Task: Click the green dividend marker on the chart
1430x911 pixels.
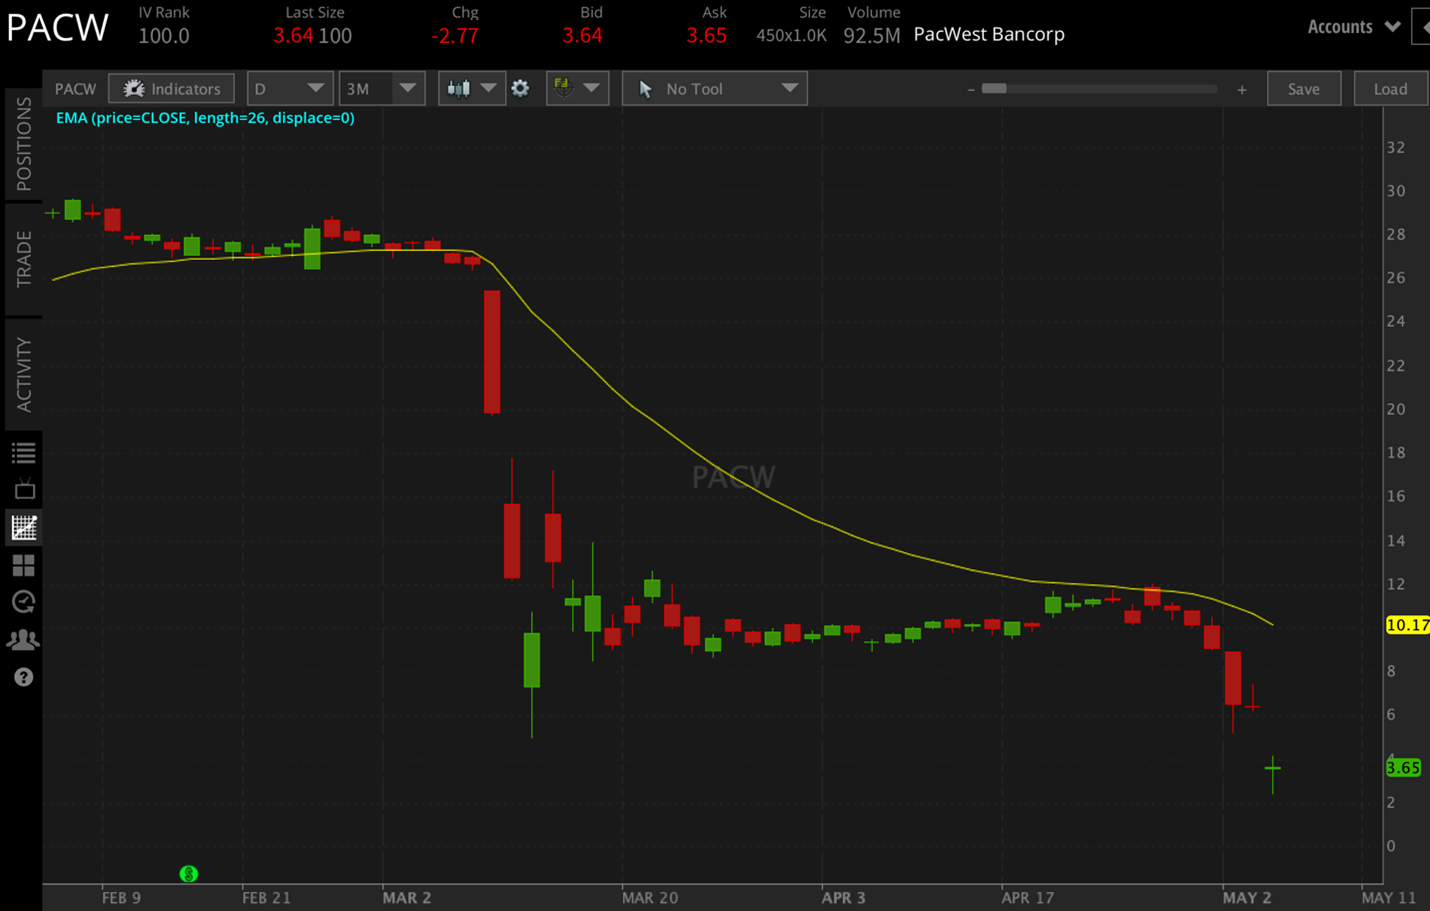Action: [x=189, y=874]
